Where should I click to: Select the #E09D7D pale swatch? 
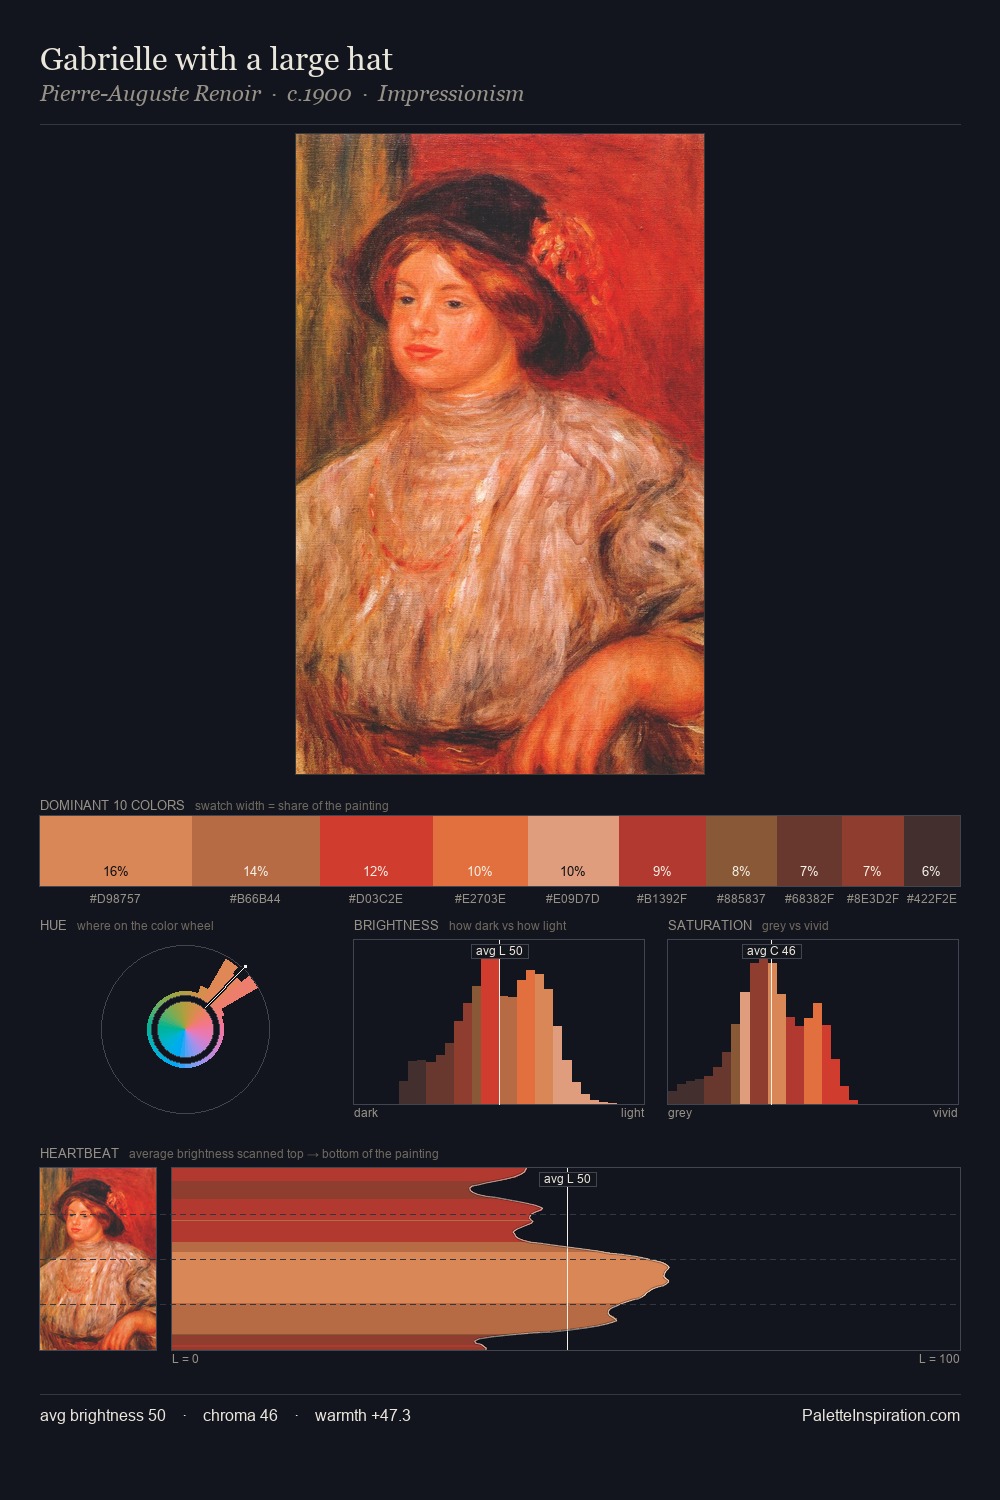[x=573, y=851]
